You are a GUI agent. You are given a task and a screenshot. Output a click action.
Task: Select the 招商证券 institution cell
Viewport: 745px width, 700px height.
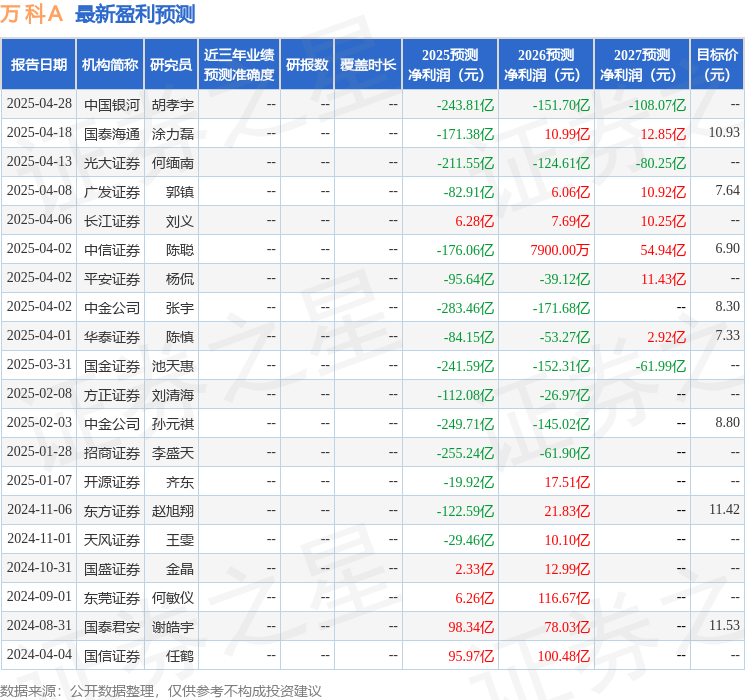(112, 452)
